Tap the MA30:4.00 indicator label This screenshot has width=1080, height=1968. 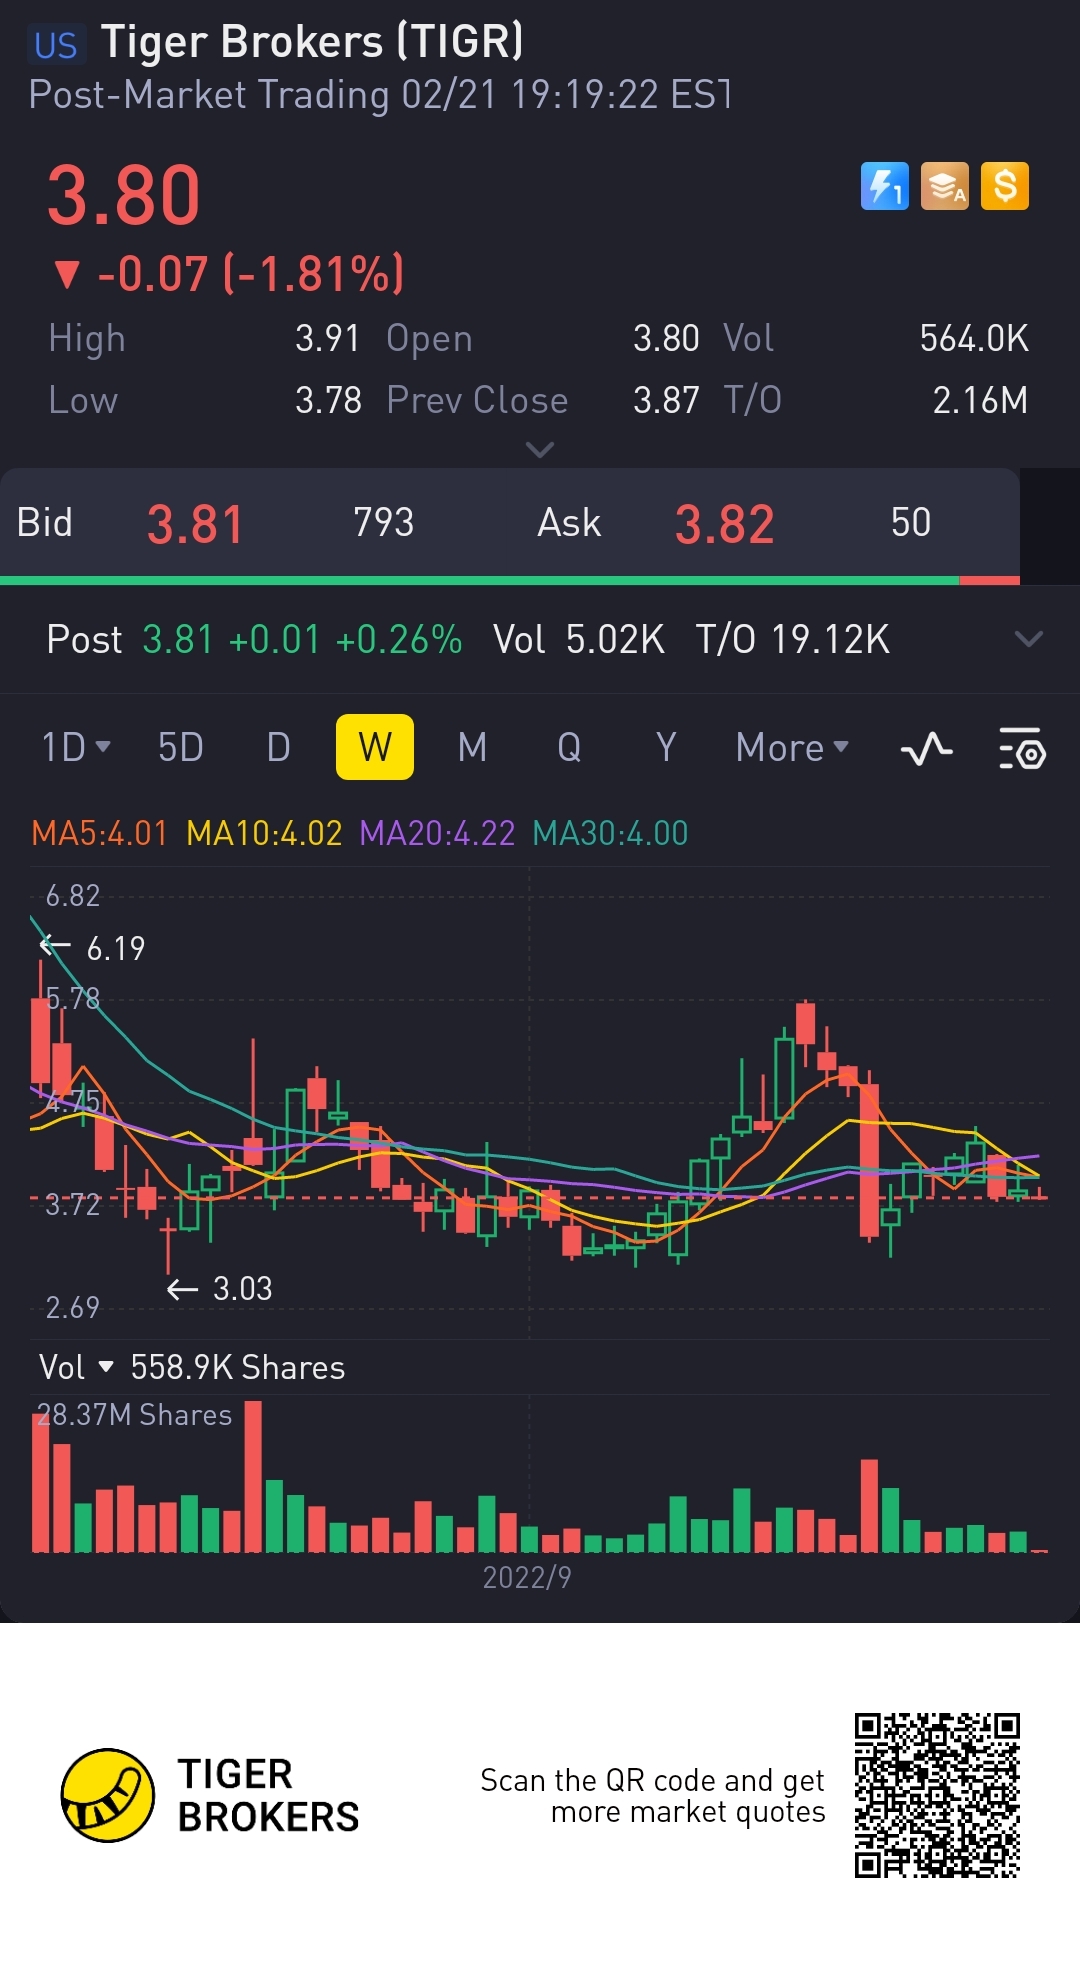(x=610, y=833)
